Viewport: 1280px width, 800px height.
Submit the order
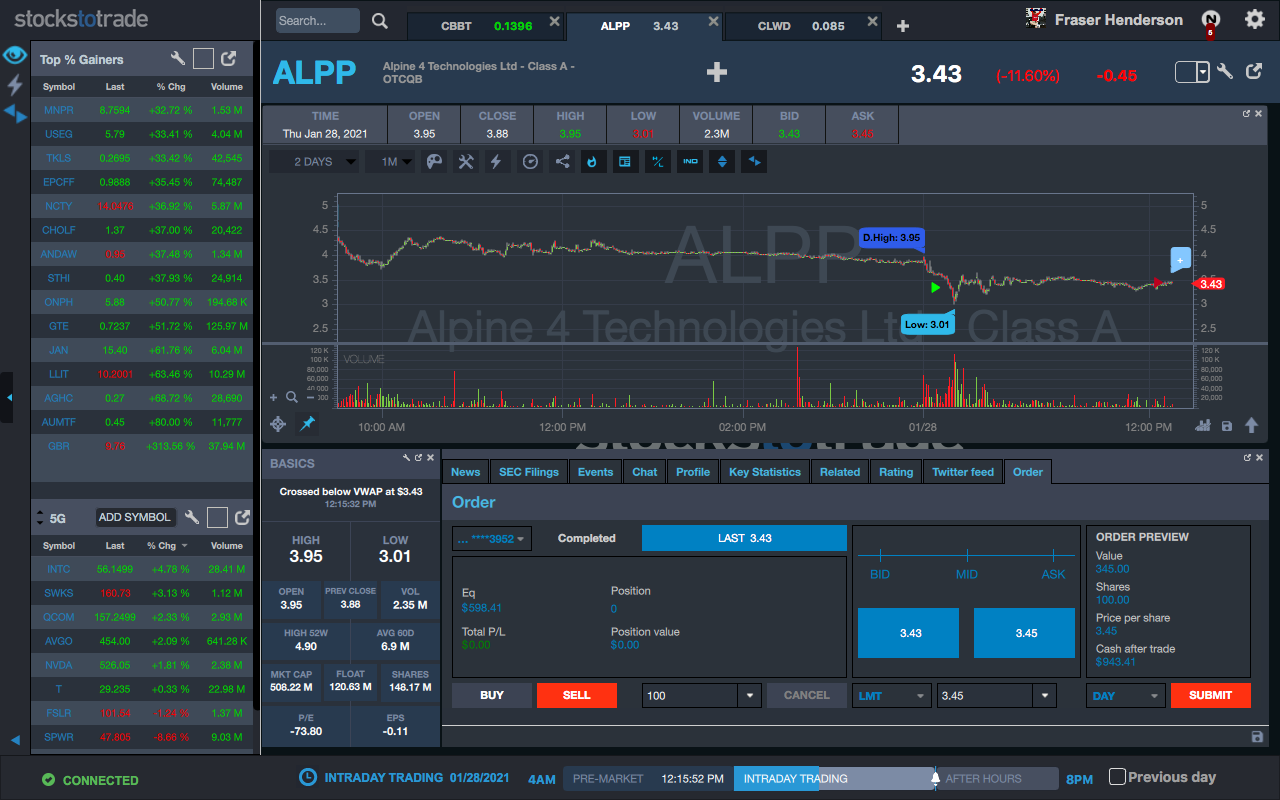coord(1211,695)
